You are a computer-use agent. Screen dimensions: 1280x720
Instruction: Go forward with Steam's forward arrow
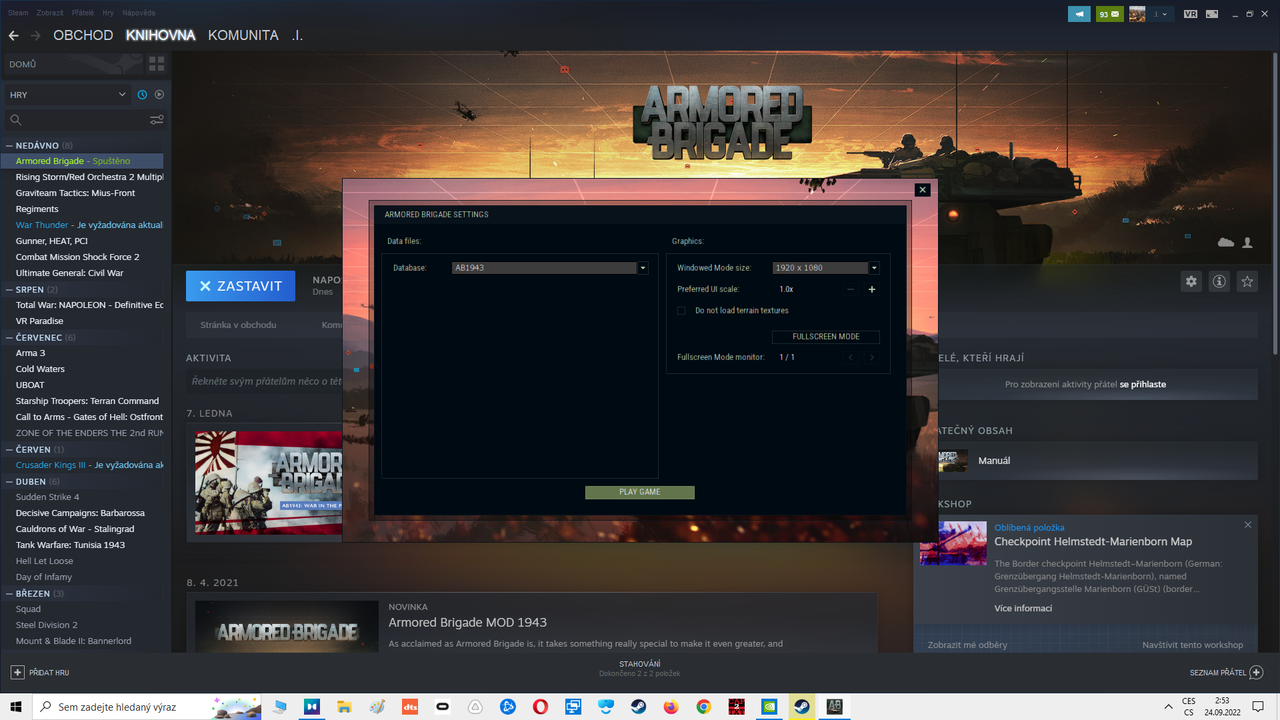[x=36, y=35]
